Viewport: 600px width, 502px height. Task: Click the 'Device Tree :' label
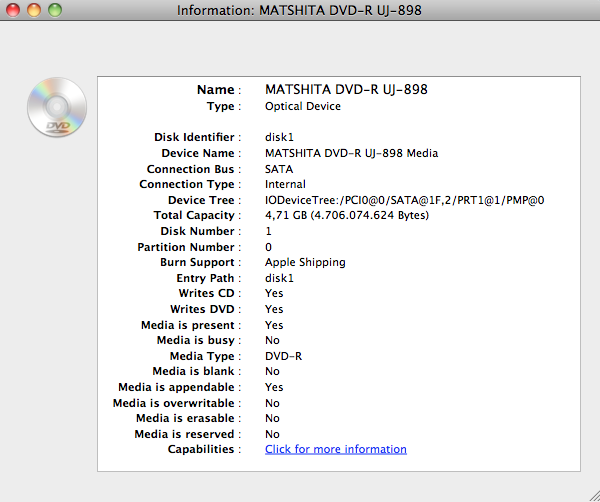(x=205, y=200)
